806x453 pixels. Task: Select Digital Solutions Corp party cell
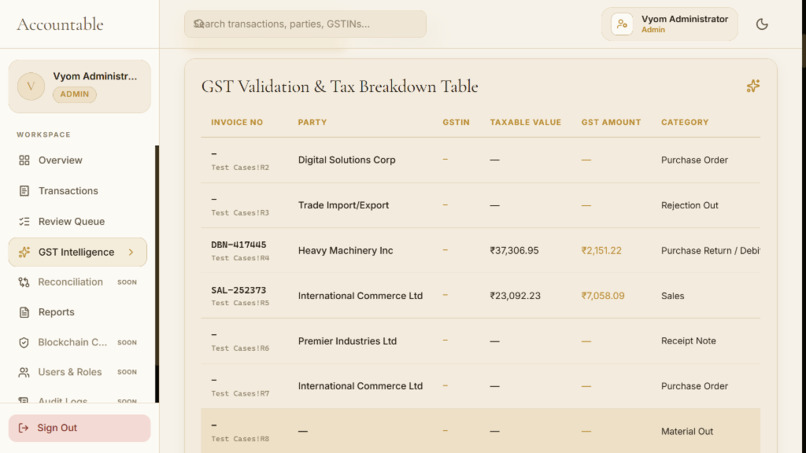pyautogui.click(x=346, y=160)
